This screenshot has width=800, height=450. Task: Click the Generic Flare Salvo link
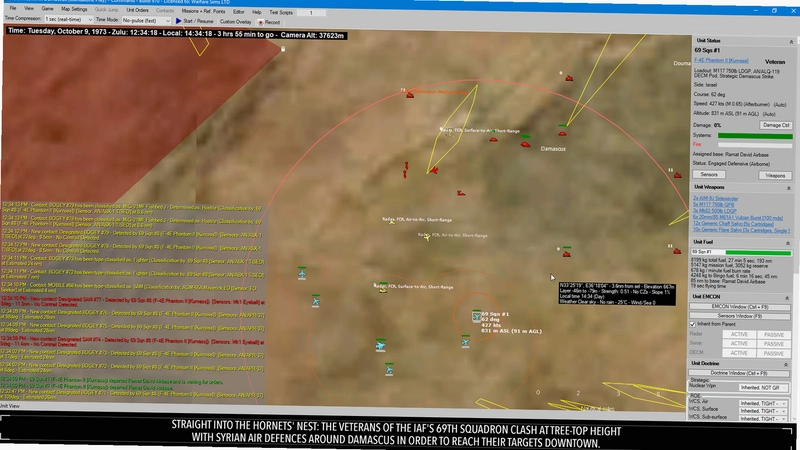pos(741,230)
